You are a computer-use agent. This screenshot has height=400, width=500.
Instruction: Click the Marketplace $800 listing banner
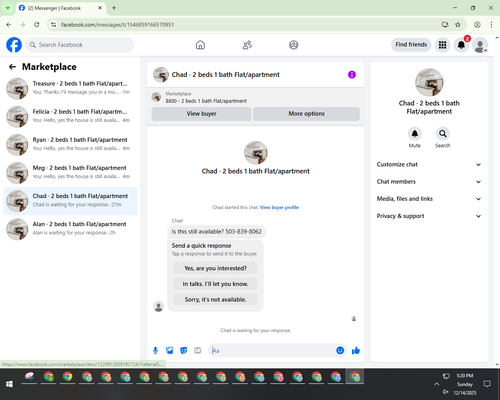click(256, 97)
